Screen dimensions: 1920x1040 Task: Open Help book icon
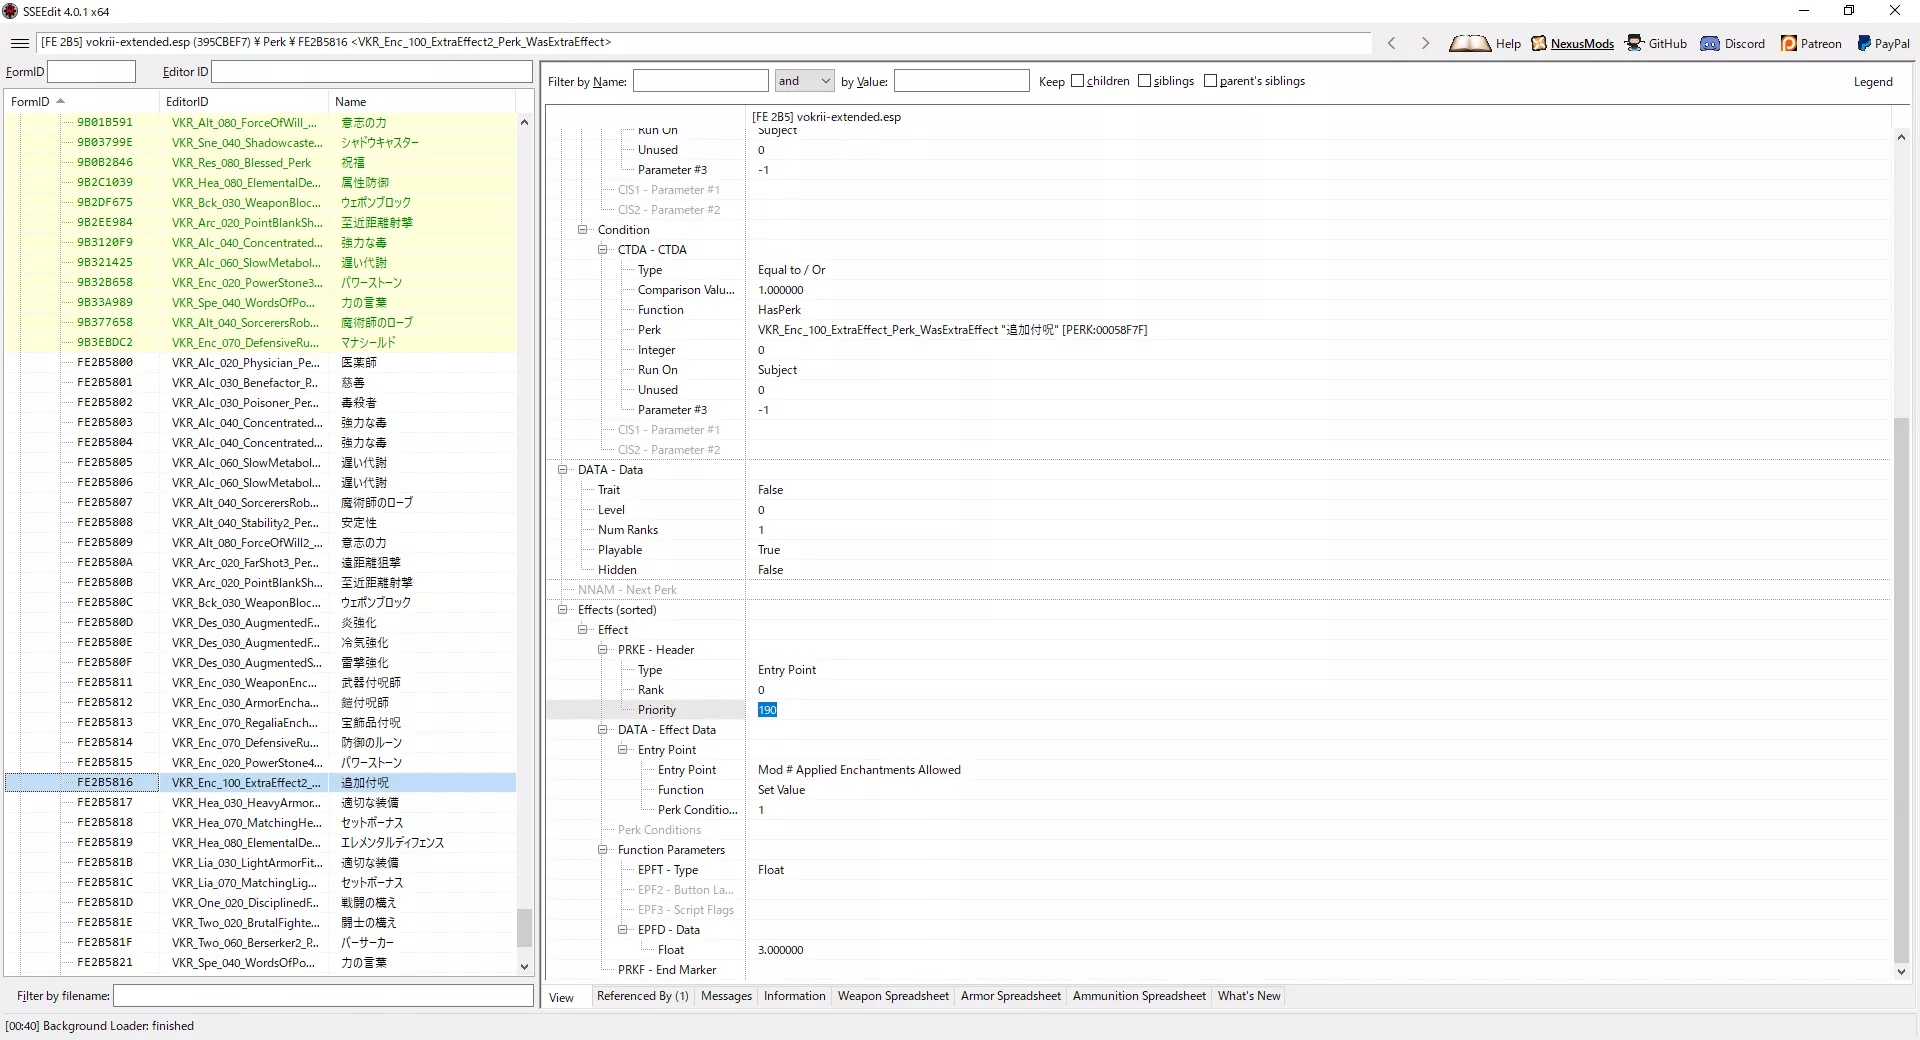click(x=1469, y=43)
